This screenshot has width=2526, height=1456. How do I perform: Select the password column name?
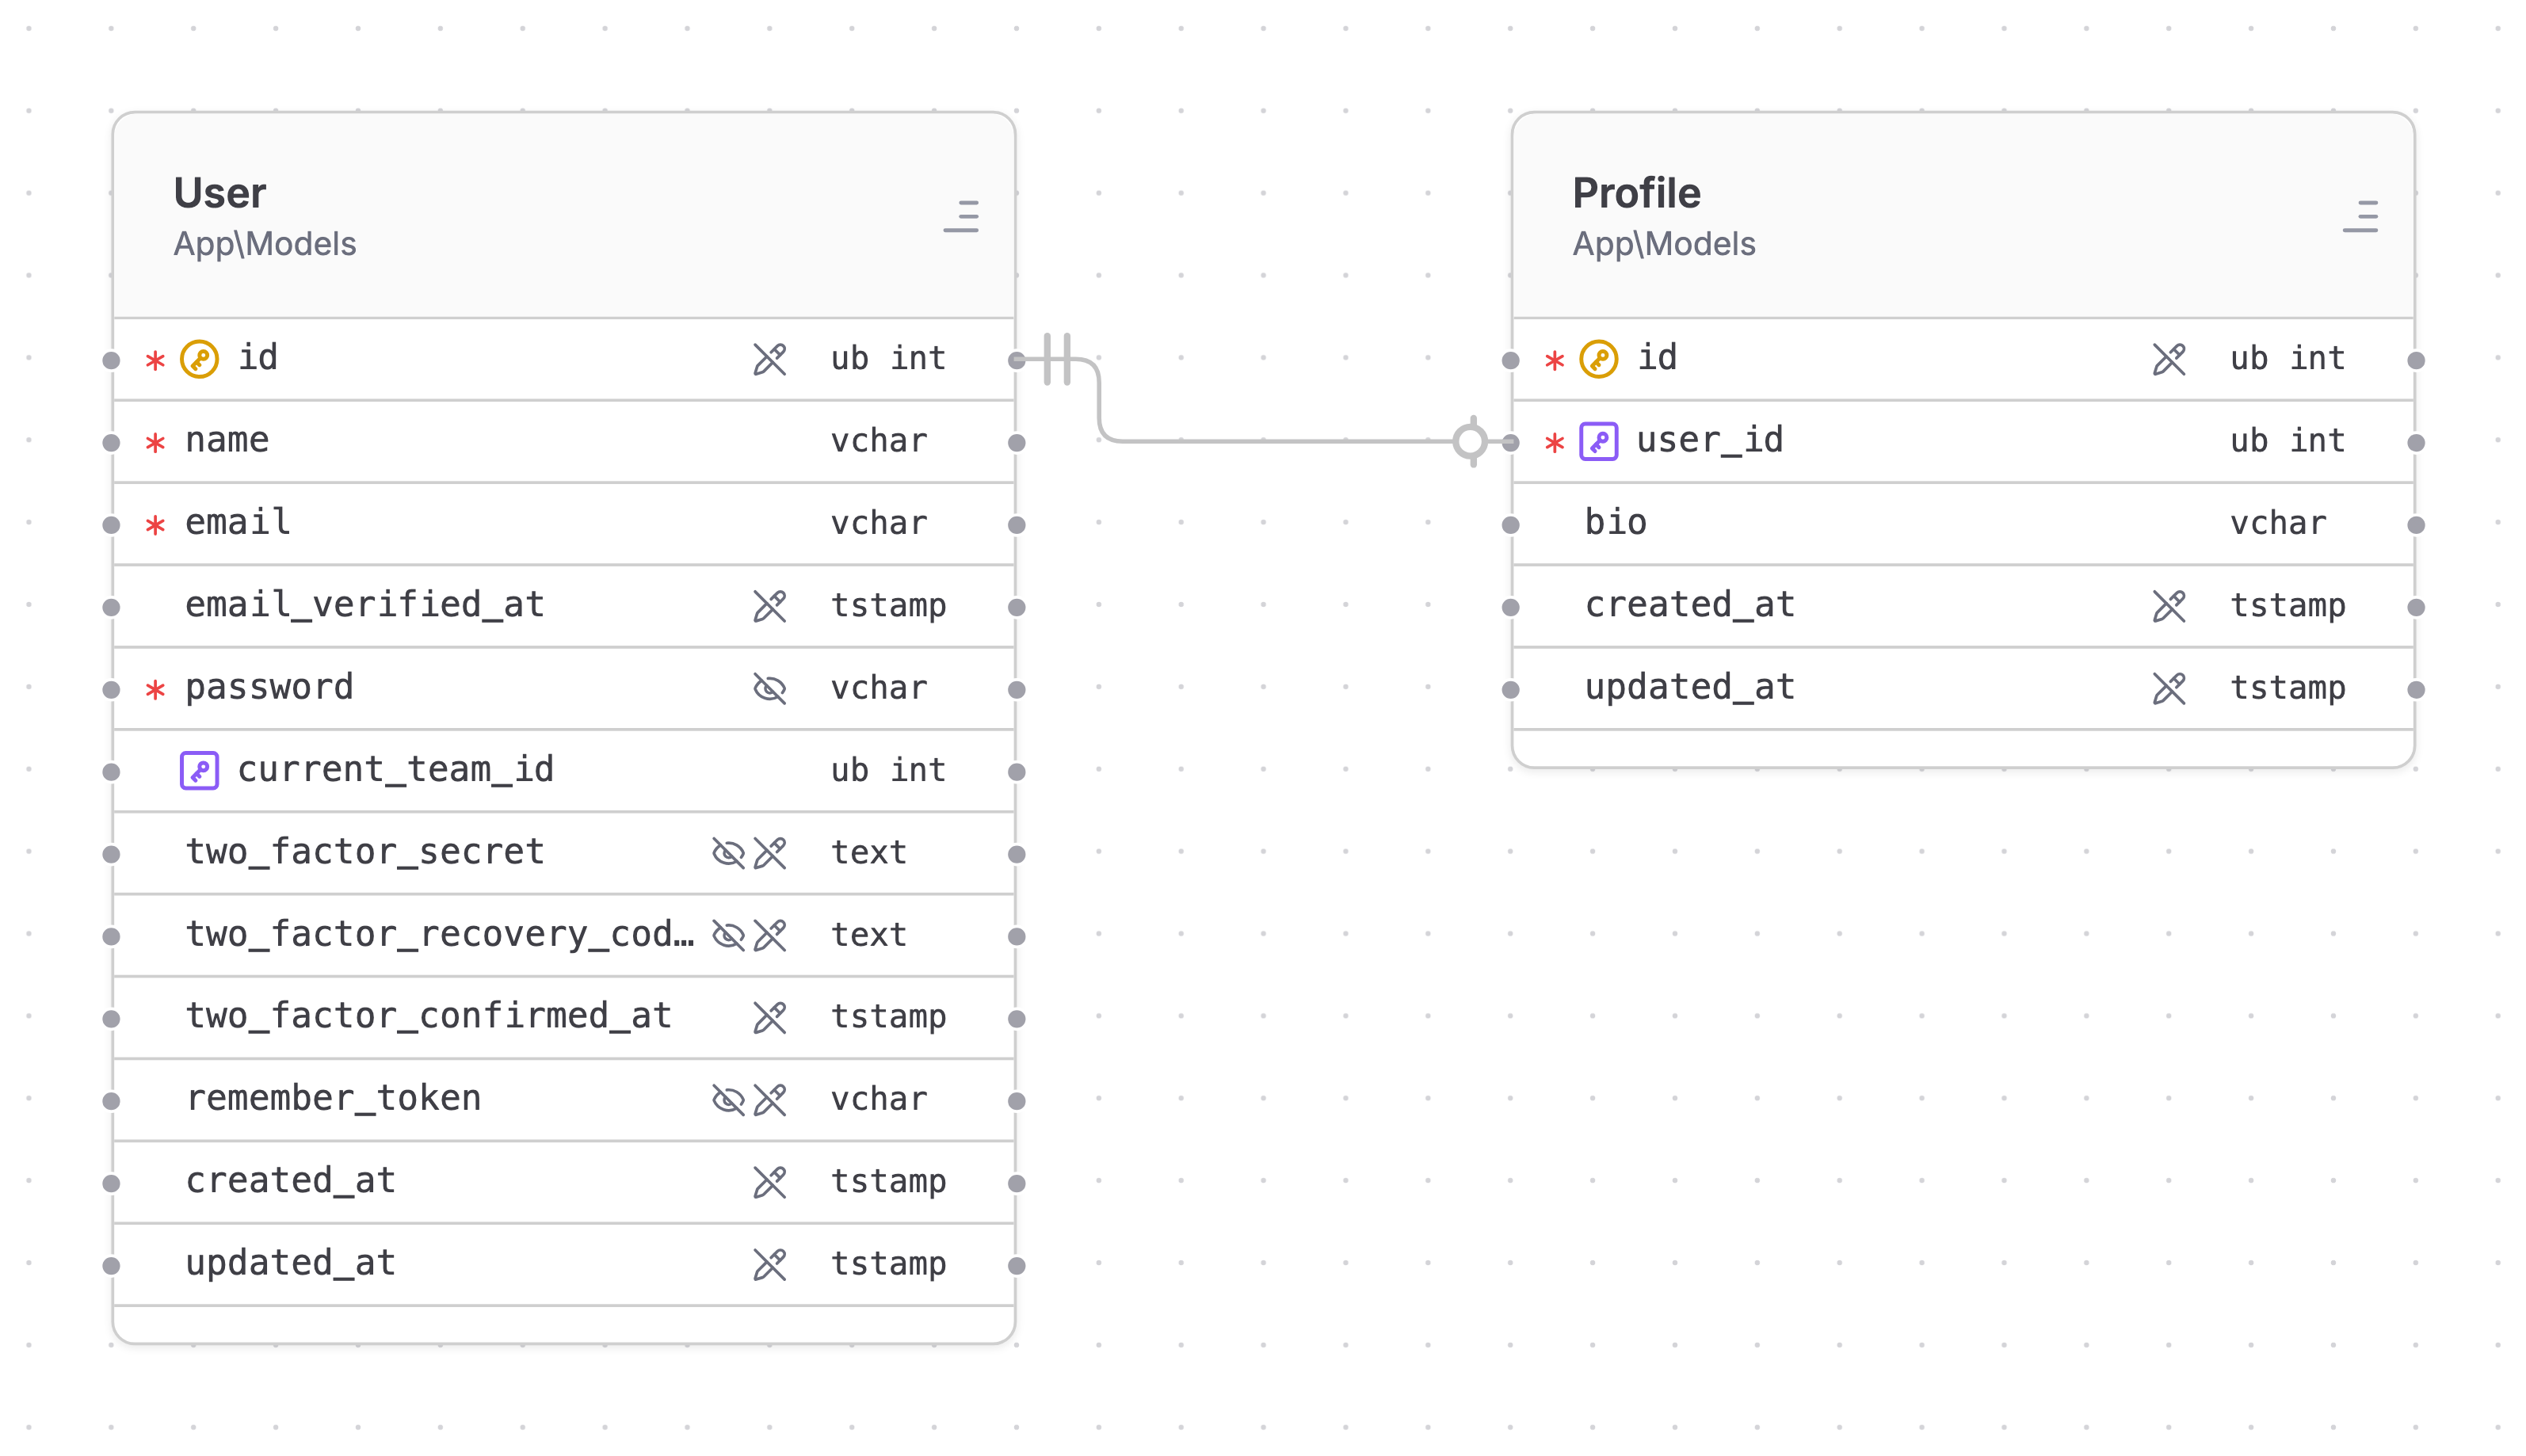(270, 688)
